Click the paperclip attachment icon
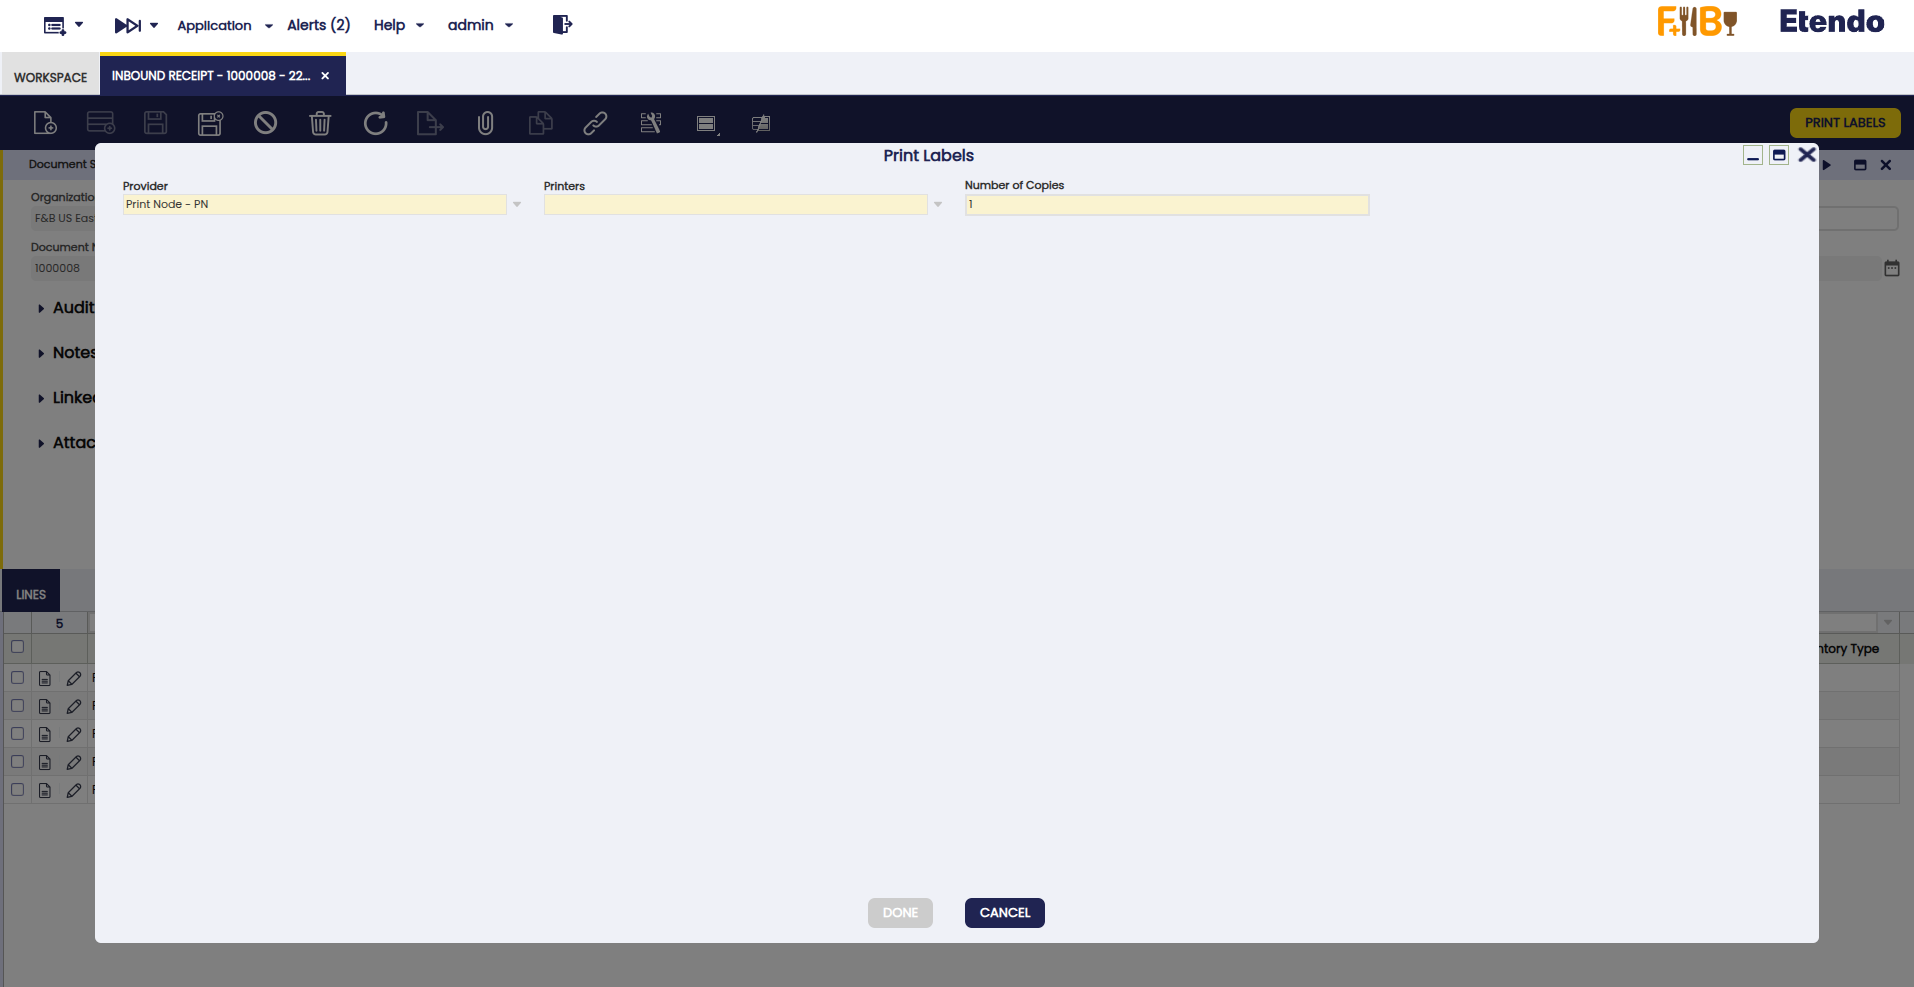The width and height of the screenshot is (1914, 987). [485, 123]
